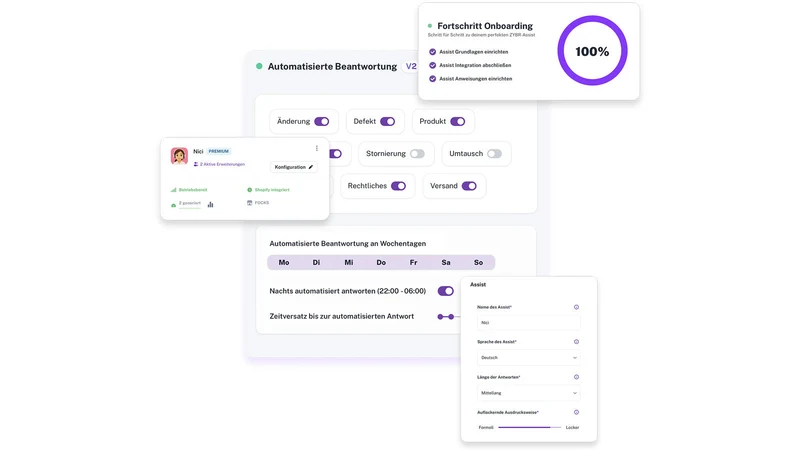
Task: Click the 2 gesendet count text
Action: (x=189, y=203)
